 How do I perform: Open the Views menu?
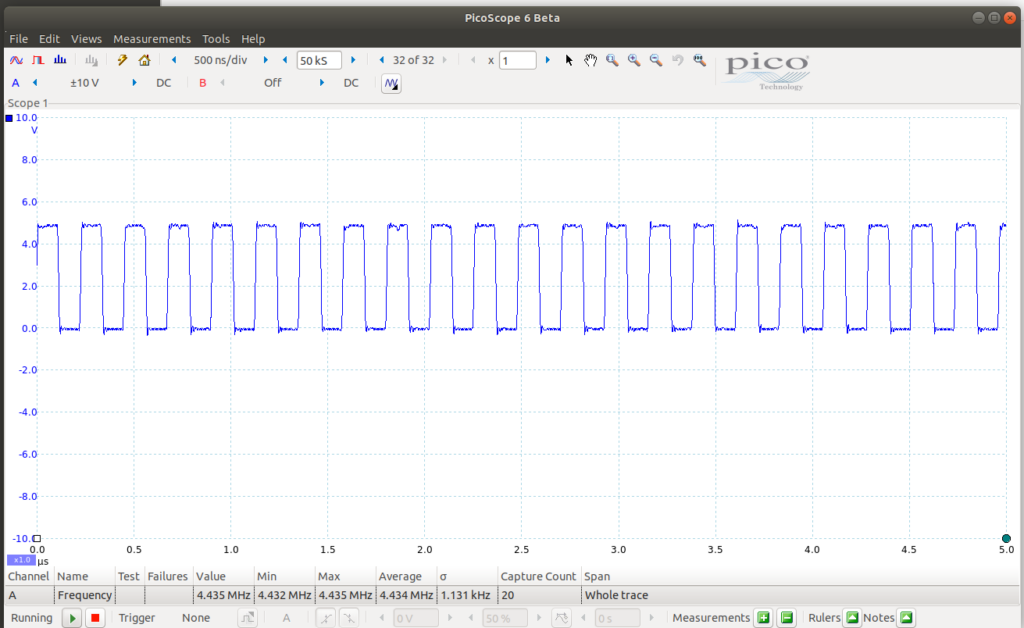[x=86, y=39]
